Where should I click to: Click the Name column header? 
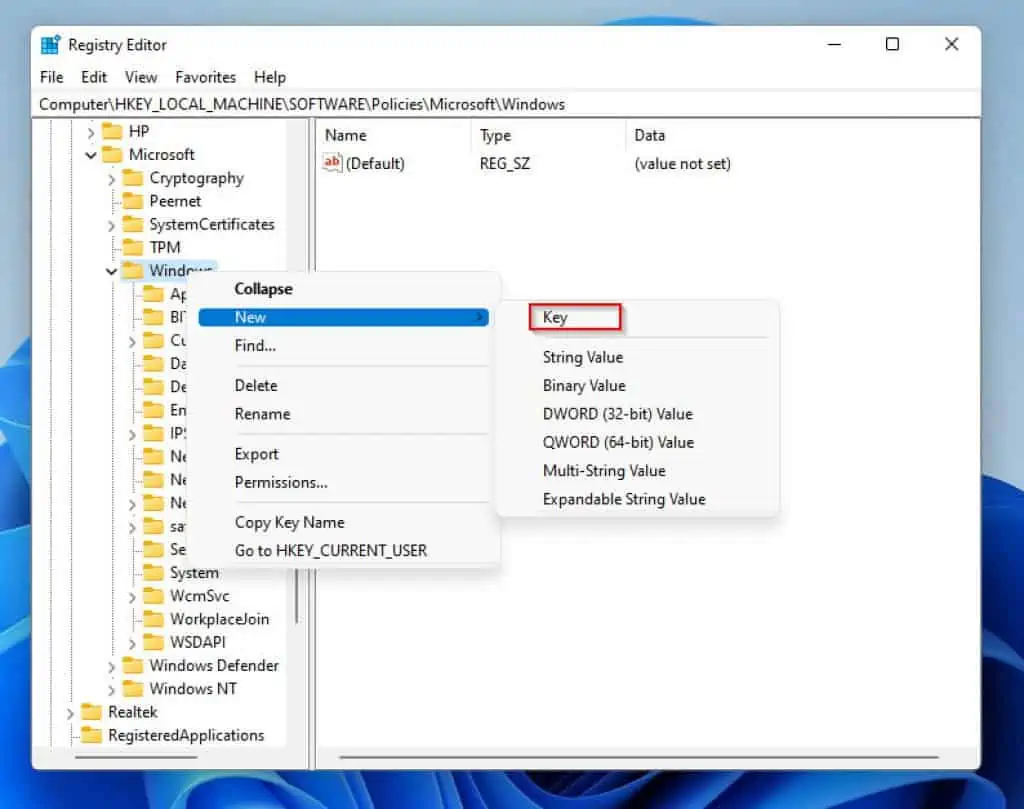(344, 135)
